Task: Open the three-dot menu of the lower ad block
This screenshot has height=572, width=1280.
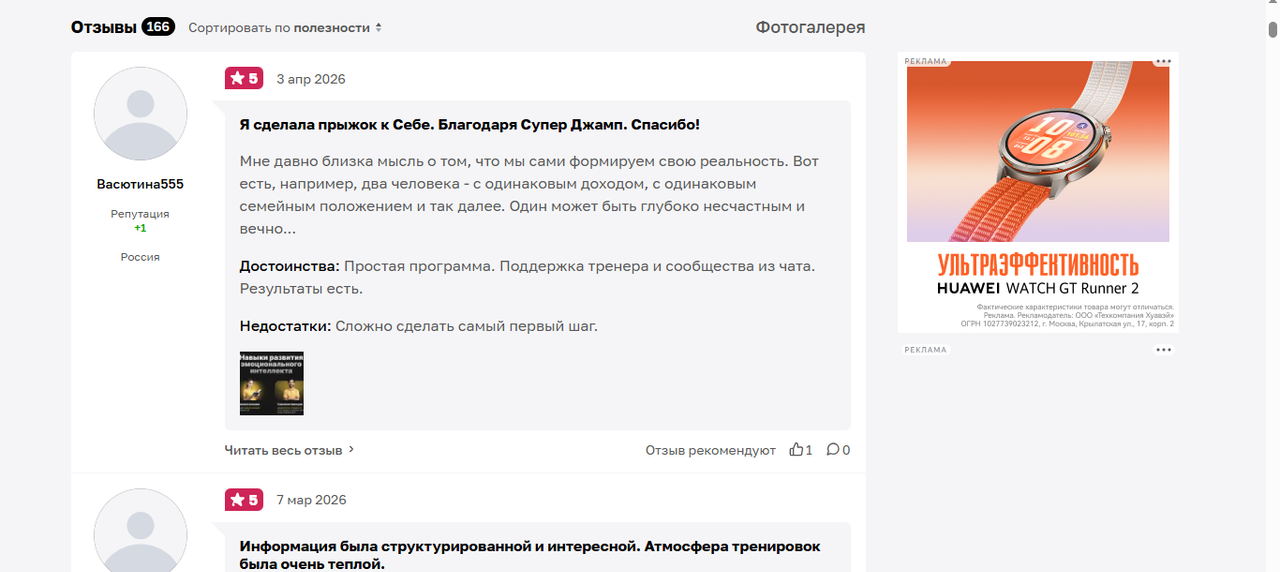Action: coord(1162,350)
